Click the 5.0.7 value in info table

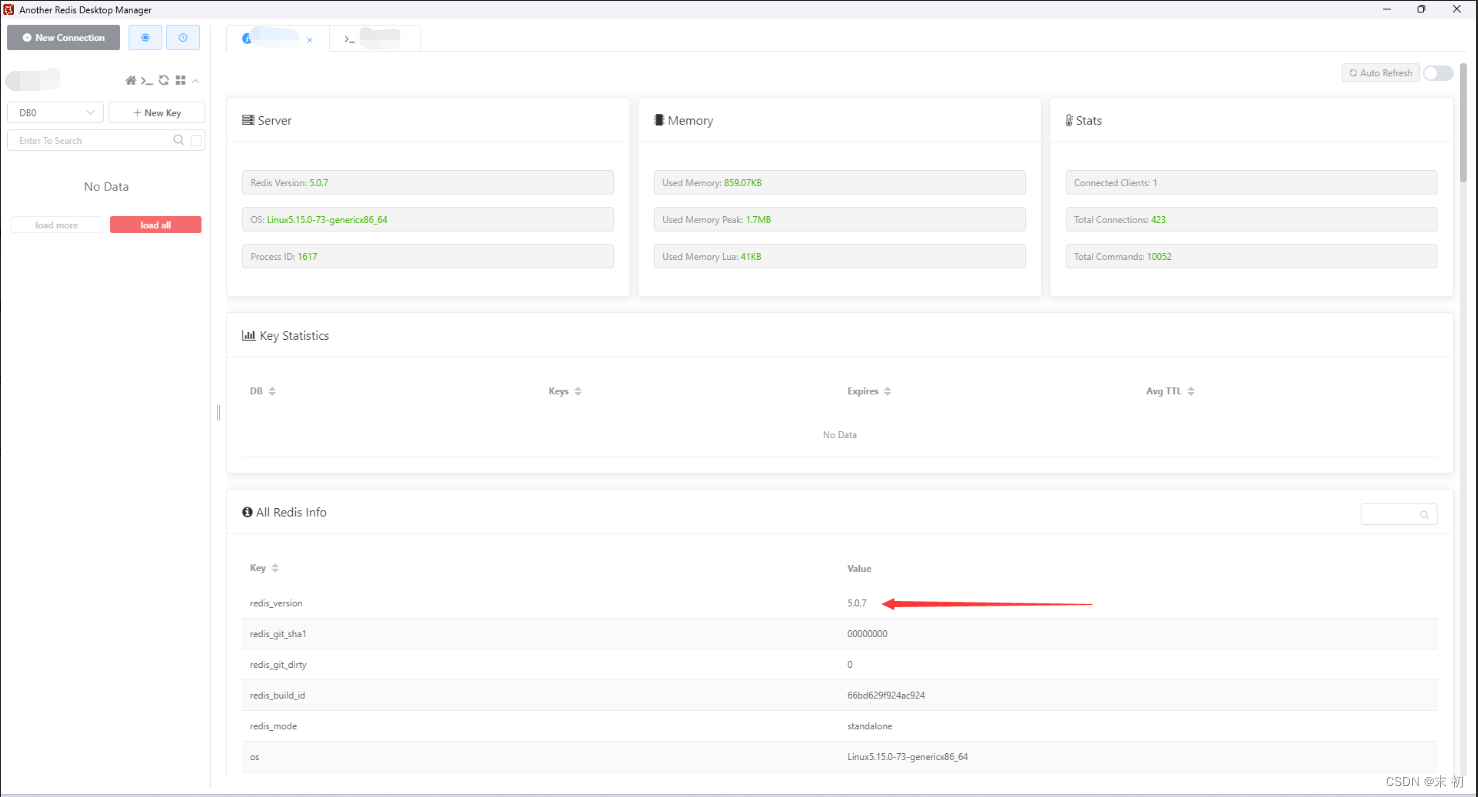pos(857,603)
